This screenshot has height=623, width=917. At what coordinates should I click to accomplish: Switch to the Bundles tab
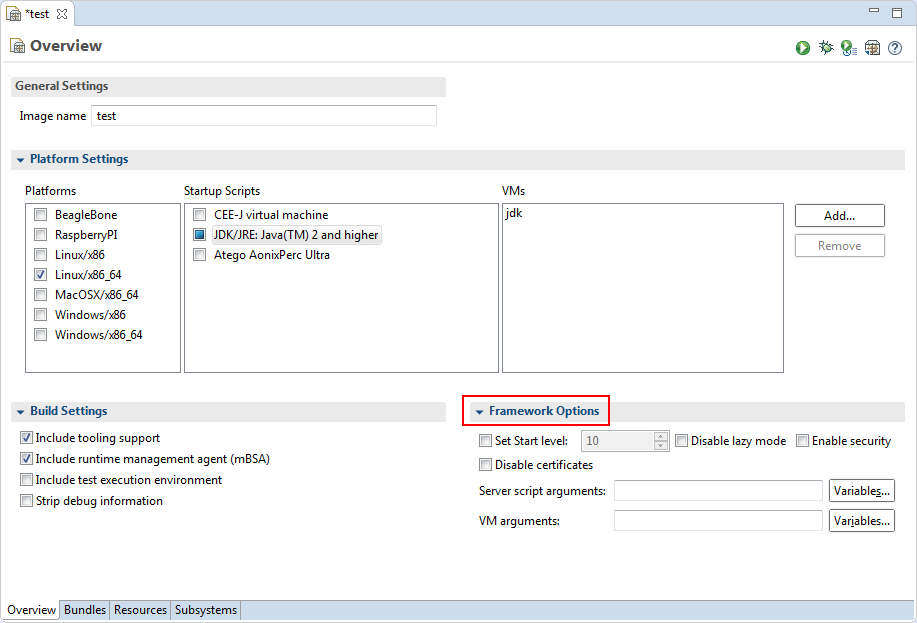84,610
